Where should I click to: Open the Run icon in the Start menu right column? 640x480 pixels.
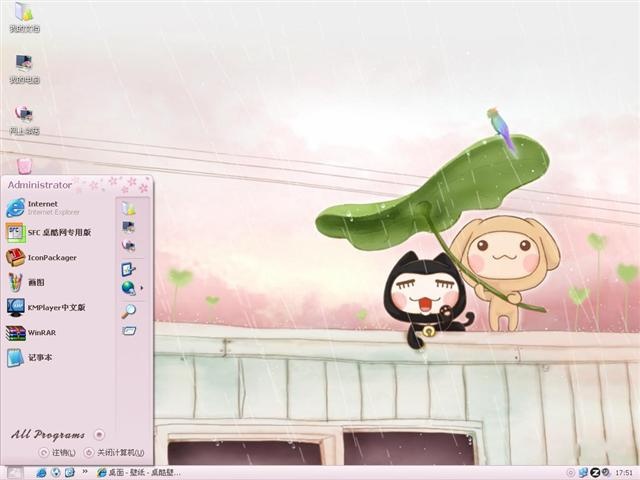[x=129, y=330]
